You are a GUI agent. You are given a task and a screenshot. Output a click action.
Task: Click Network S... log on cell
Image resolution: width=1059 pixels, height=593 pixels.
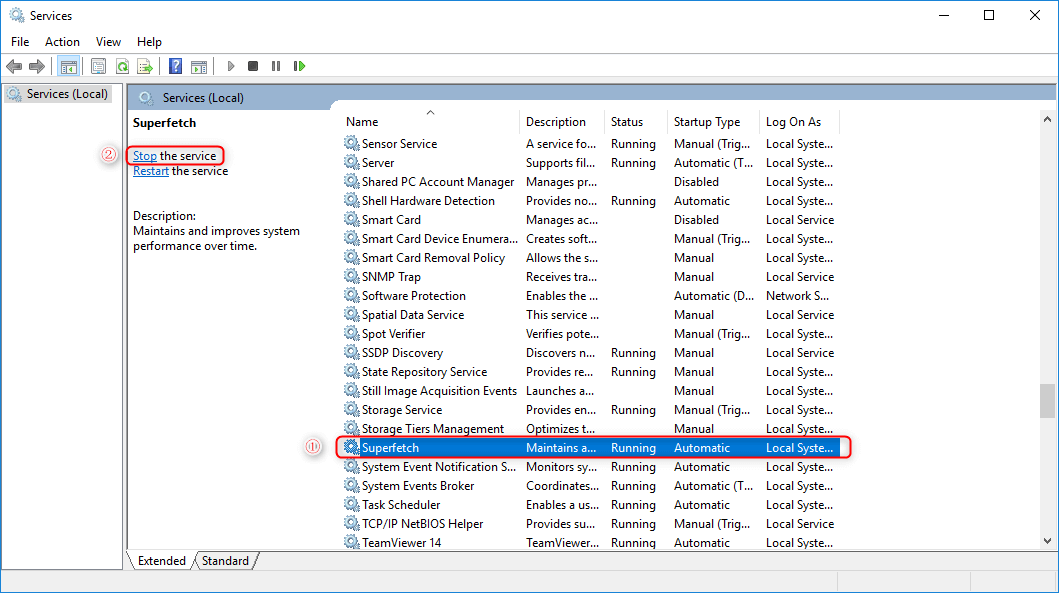click(798, 296)
